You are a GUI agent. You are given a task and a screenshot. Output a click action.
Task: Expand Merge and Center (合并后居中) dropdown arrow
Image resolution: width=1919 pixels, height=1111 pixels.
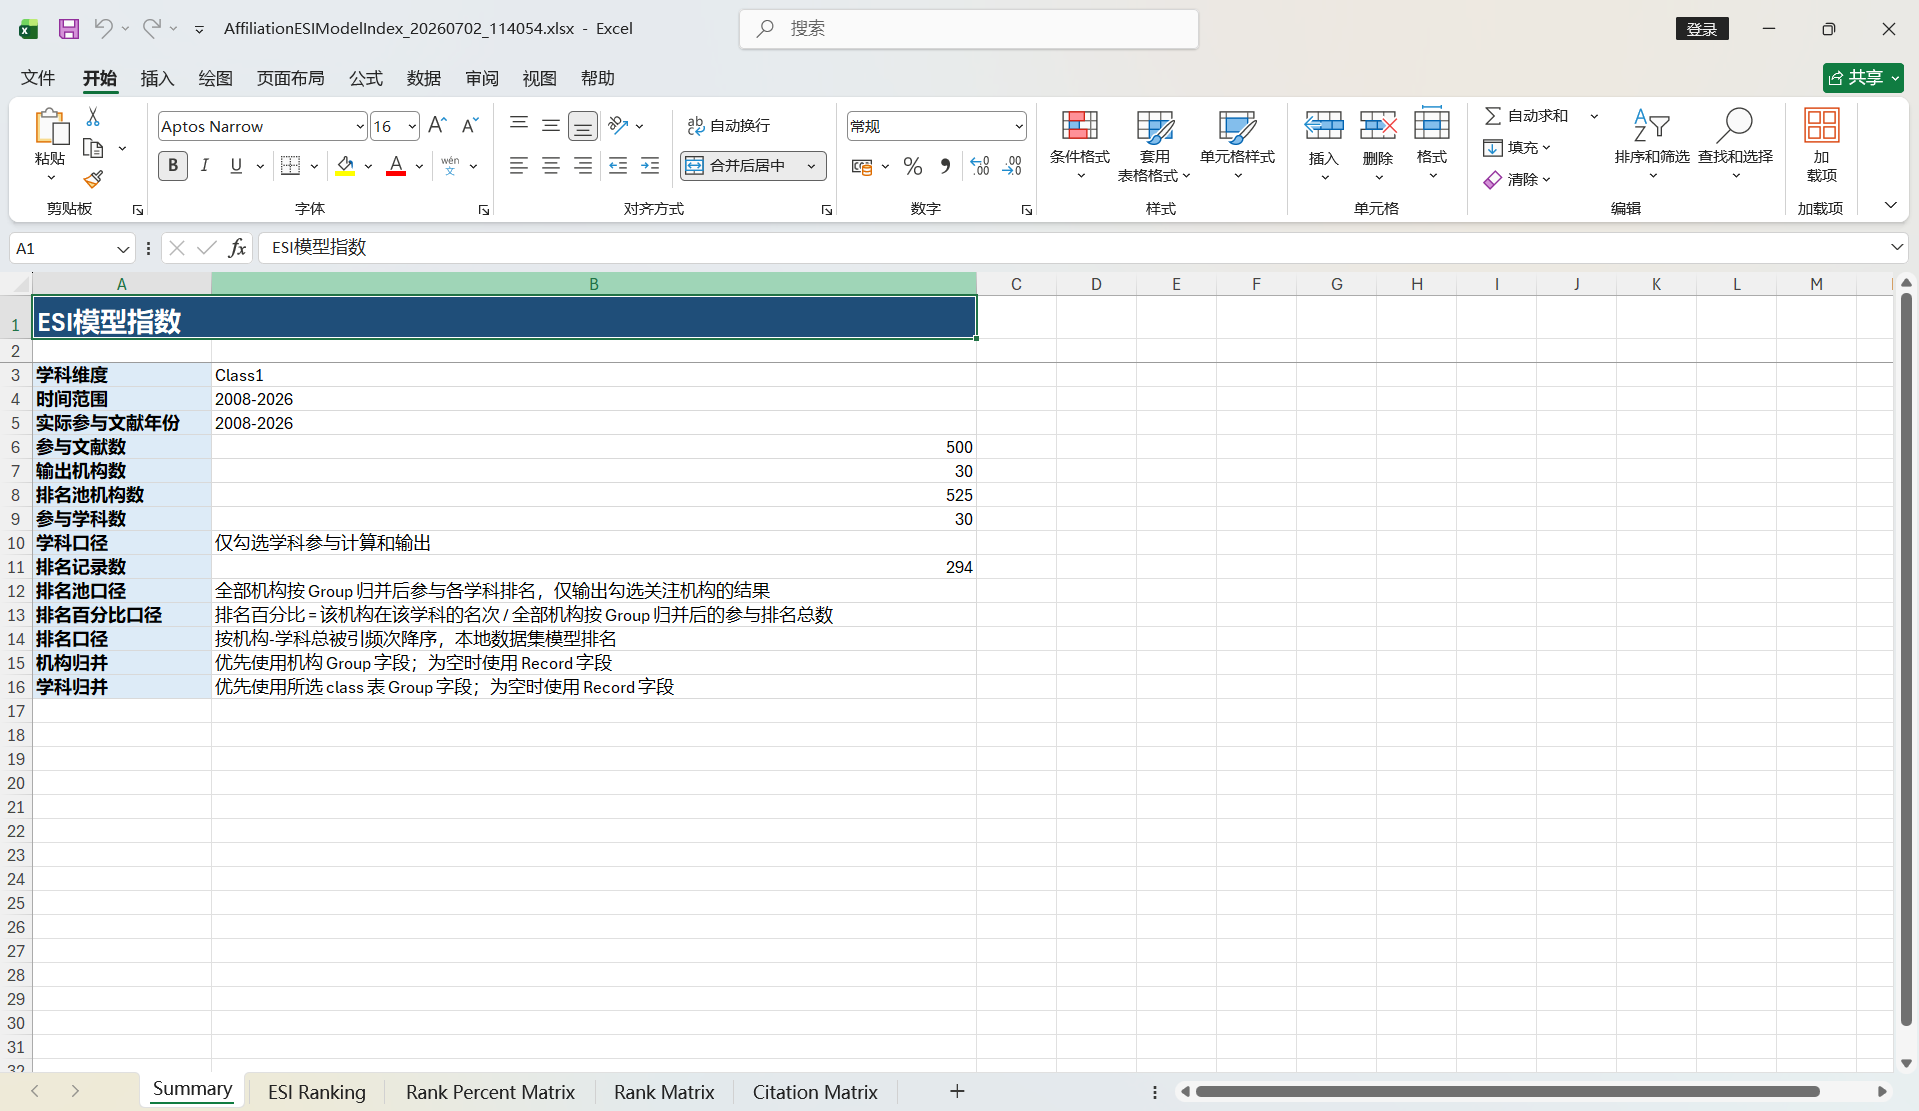(812, 166)
